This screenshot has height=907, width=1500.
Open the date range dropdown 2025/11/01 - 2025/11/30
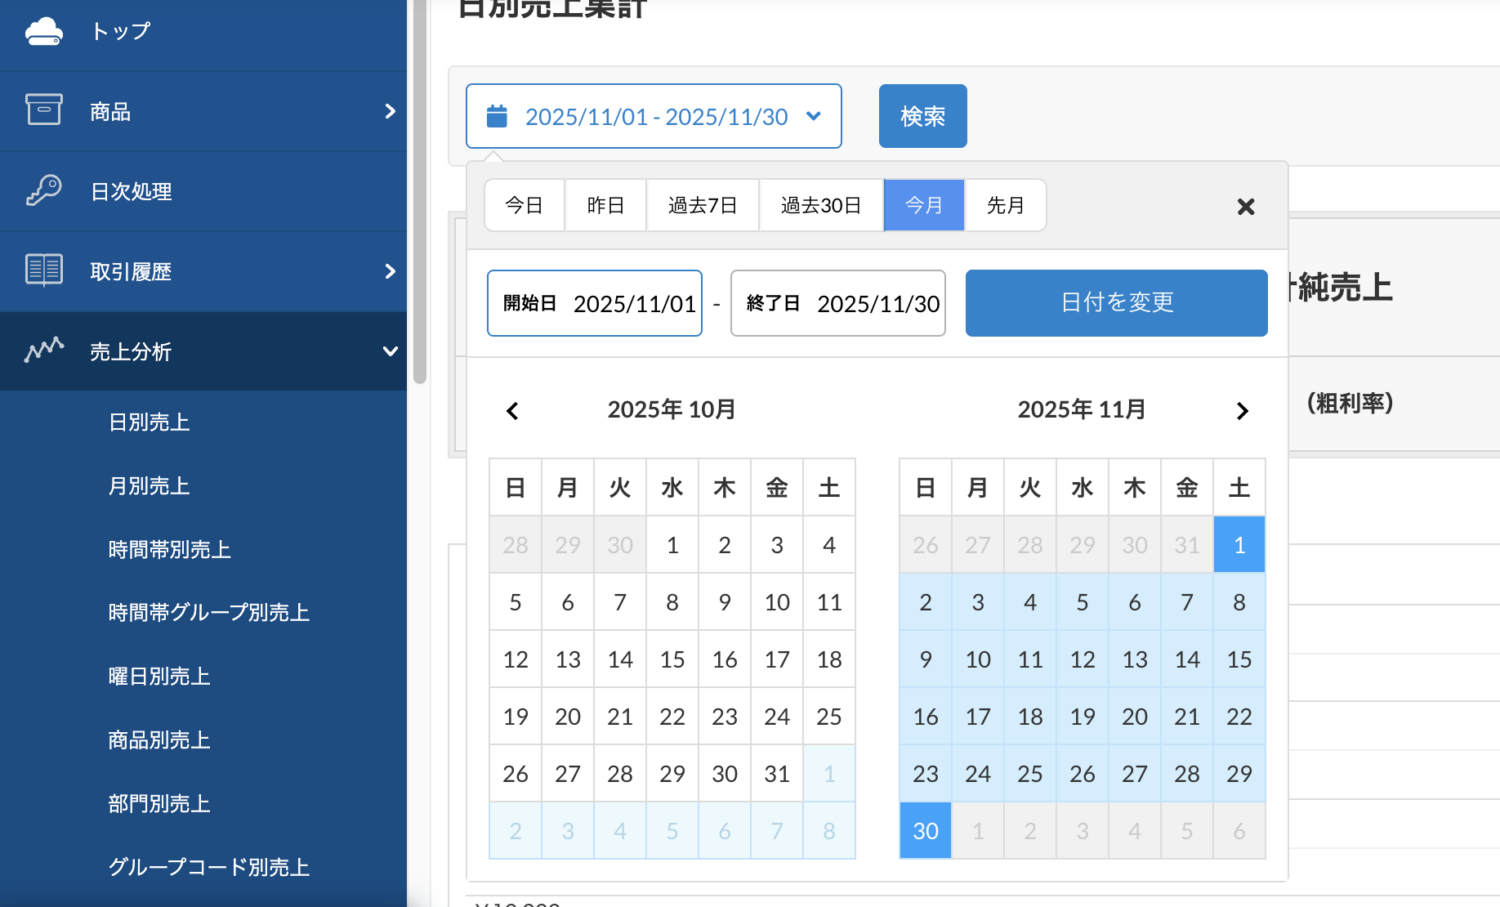pos(654,116)
